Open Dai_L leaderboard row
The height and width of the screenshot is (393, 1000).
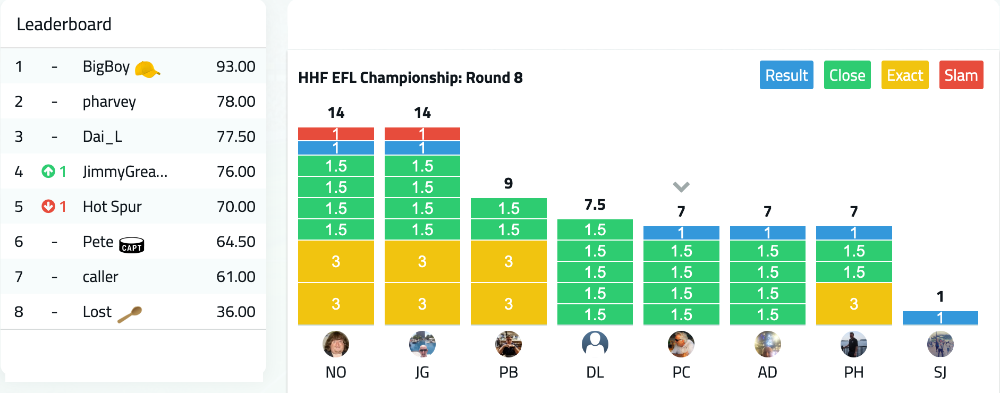133,137
